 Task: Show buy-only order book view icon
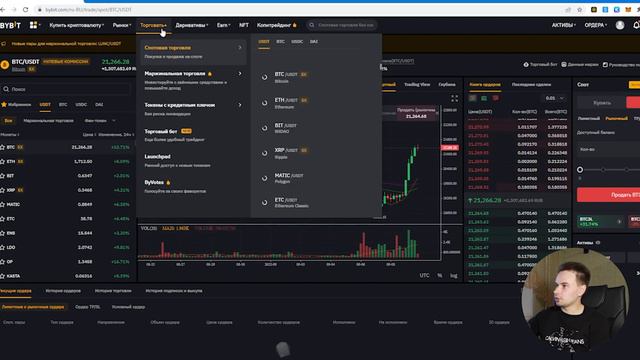484,98
